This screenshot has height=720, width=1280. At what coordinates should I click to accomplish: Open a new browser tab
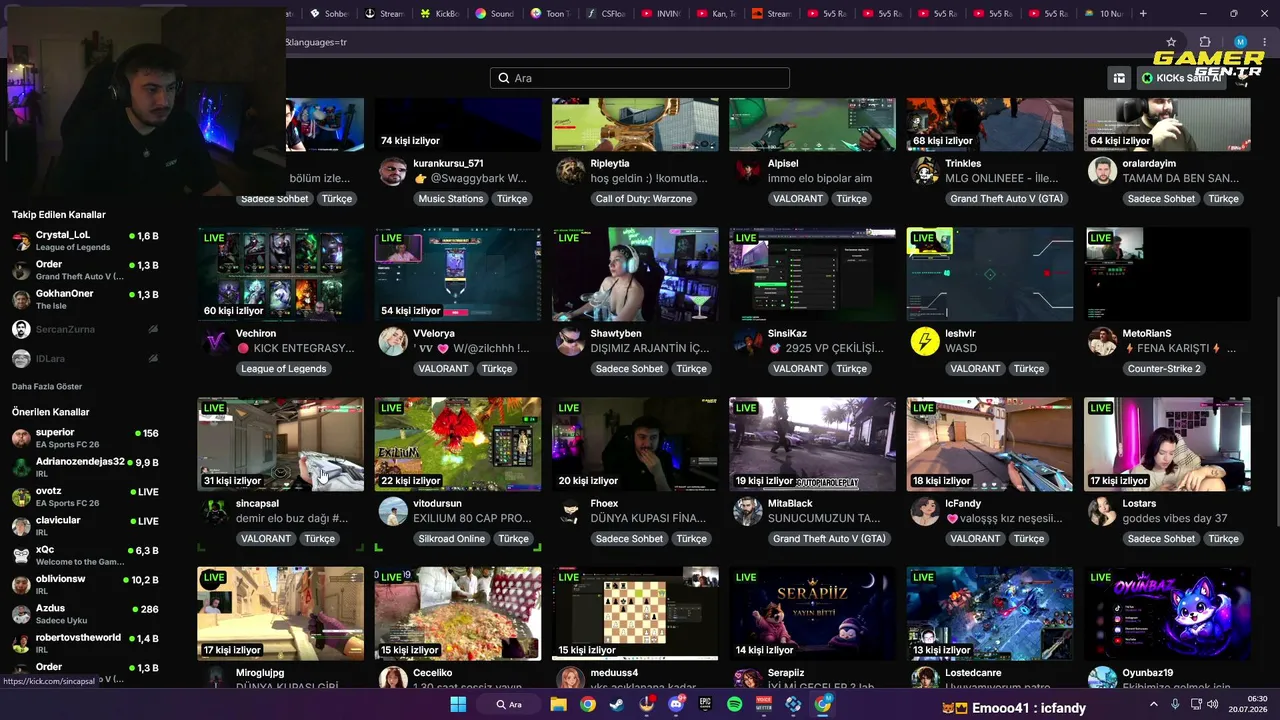[1143, 14]
